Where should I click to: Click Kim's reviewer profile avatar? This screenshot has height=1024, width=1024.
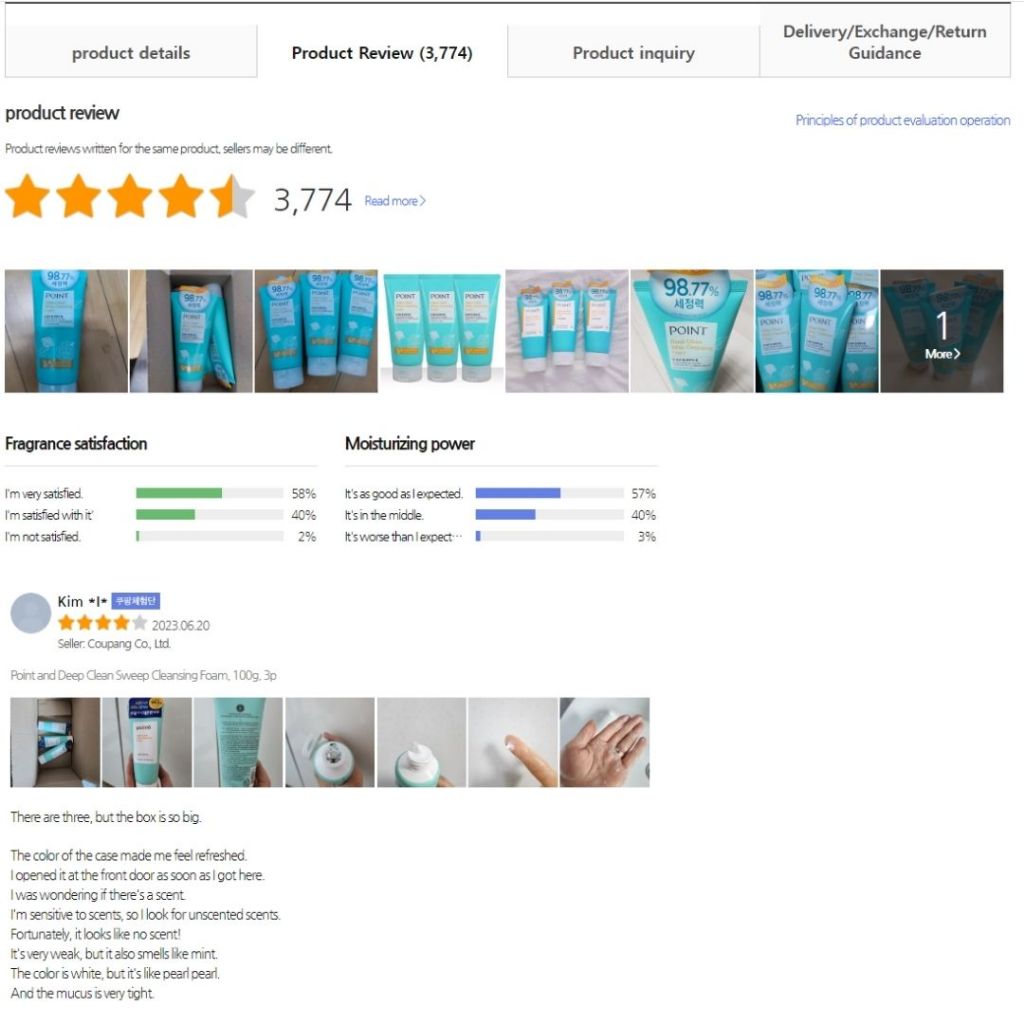click(31, 613)
